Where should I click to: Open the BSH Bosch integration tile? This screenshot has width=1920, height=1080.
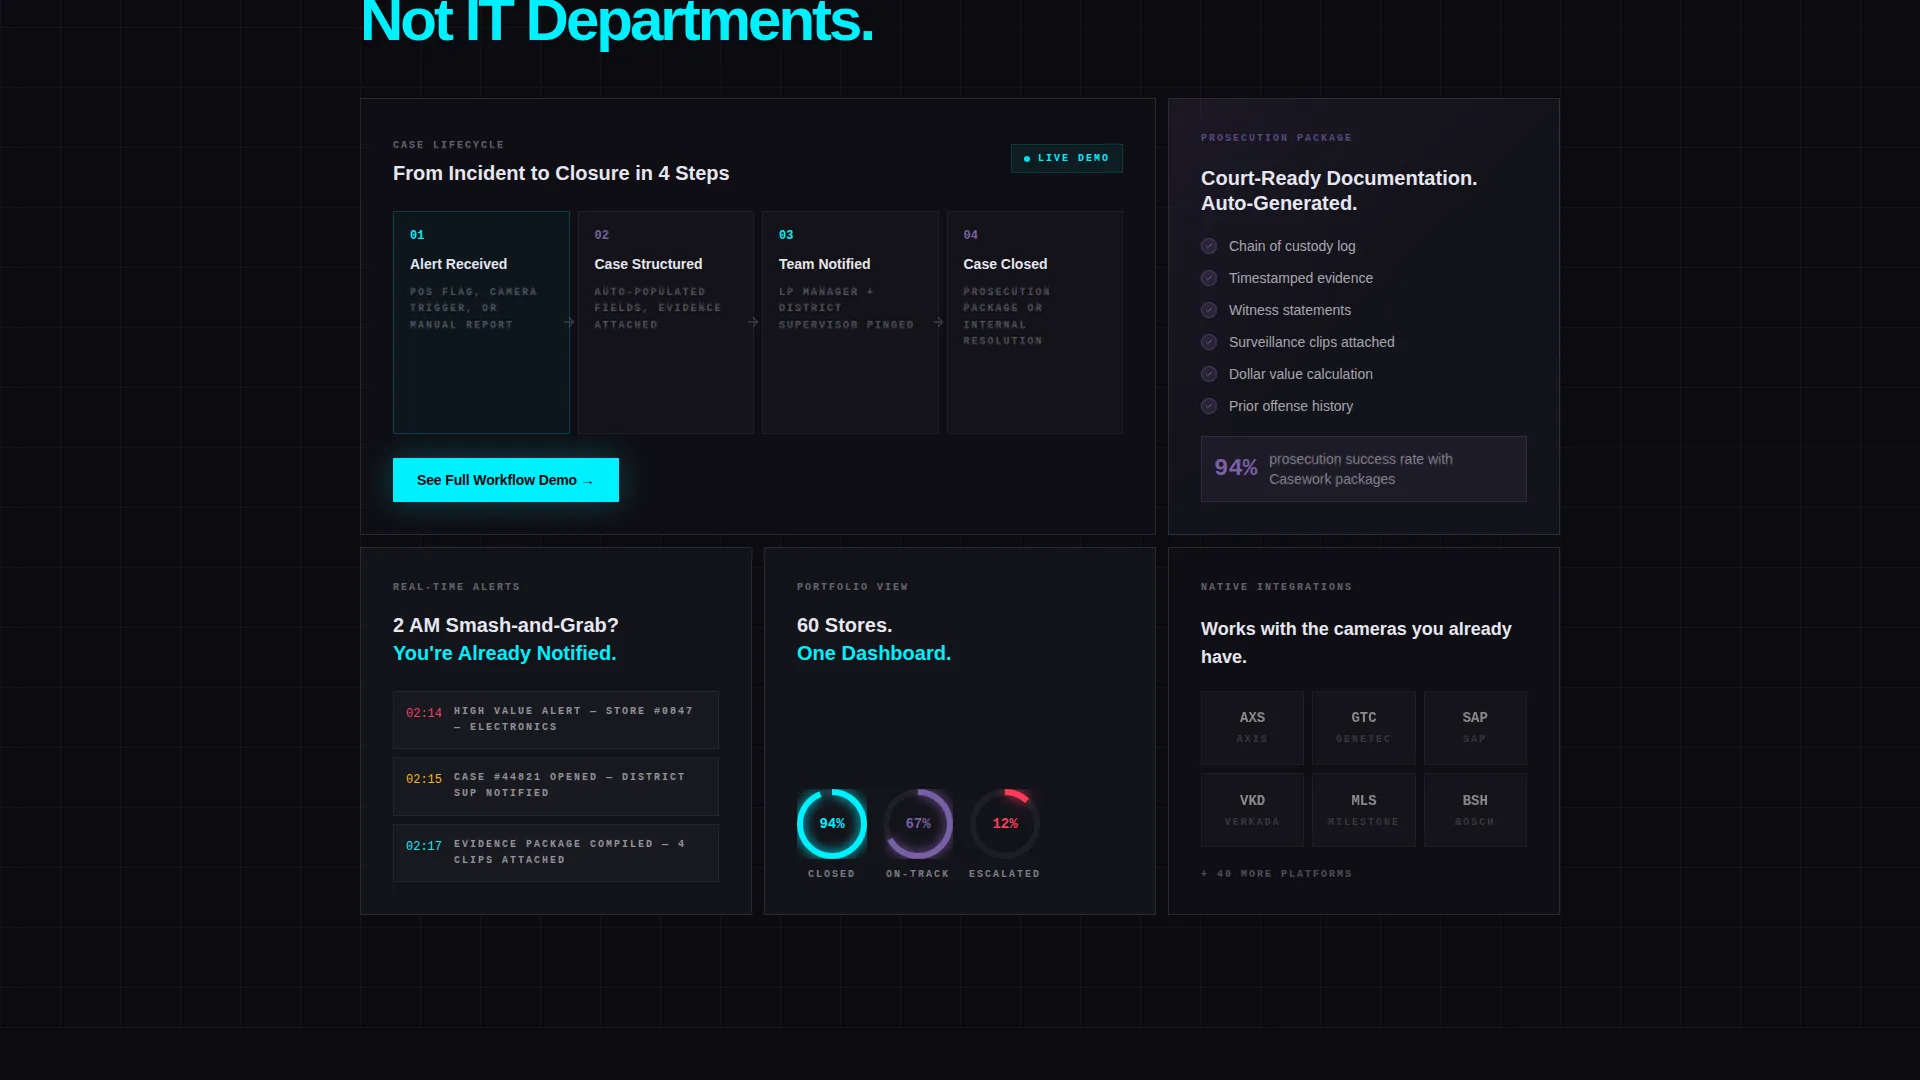1475,810
